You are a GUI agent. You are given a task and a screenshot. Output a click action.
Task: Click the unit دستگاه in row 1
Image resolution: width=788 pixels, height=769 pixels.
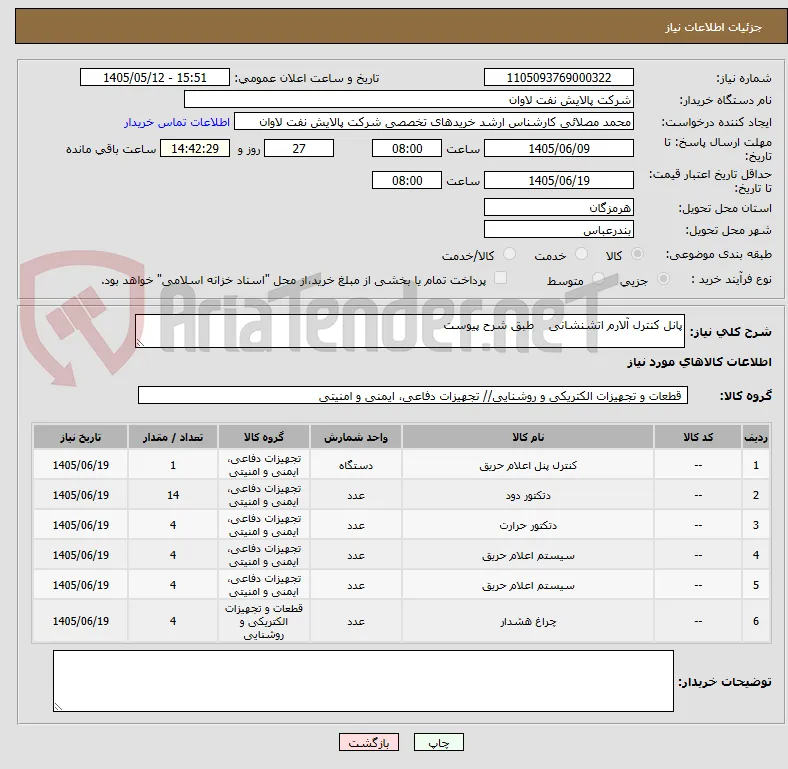click(x=356, y=465)
